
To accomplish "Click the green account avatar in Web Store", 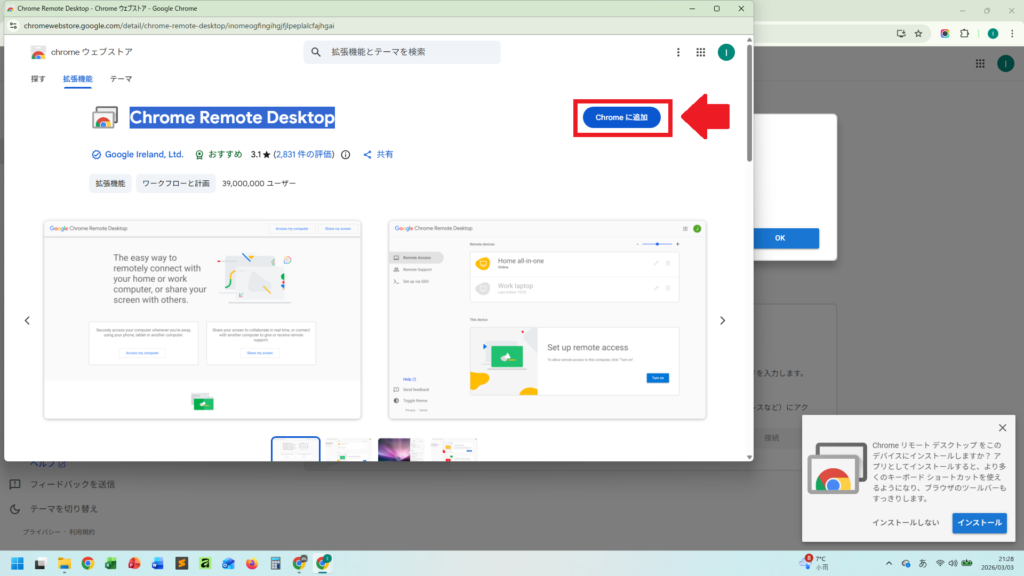I will [726, 52].
